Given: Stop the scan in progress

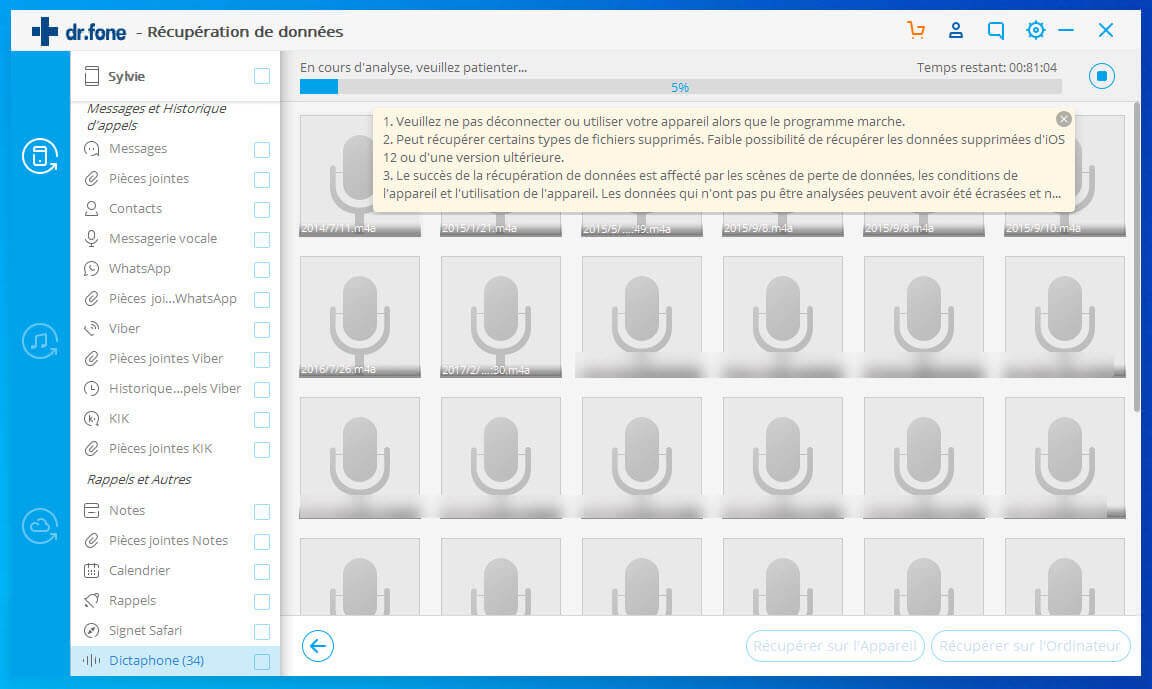Looking at the screenshot, I should [x=1101, y=77].
